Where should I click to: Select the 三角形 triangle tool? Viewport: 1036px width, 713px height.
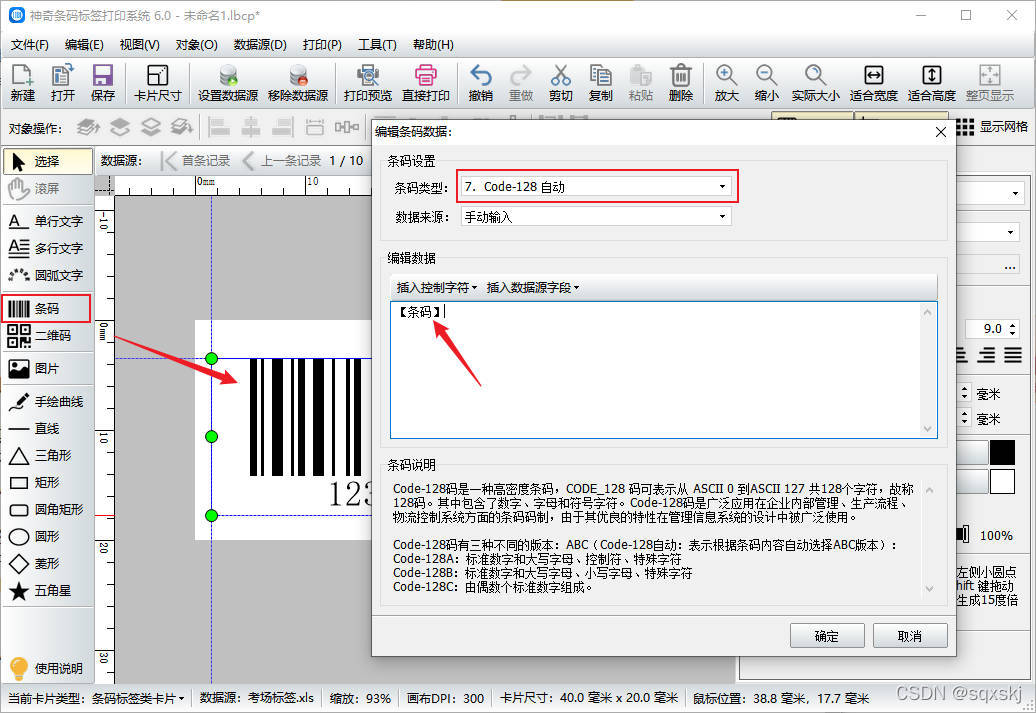pyautogui.click(x=48, y=455)
